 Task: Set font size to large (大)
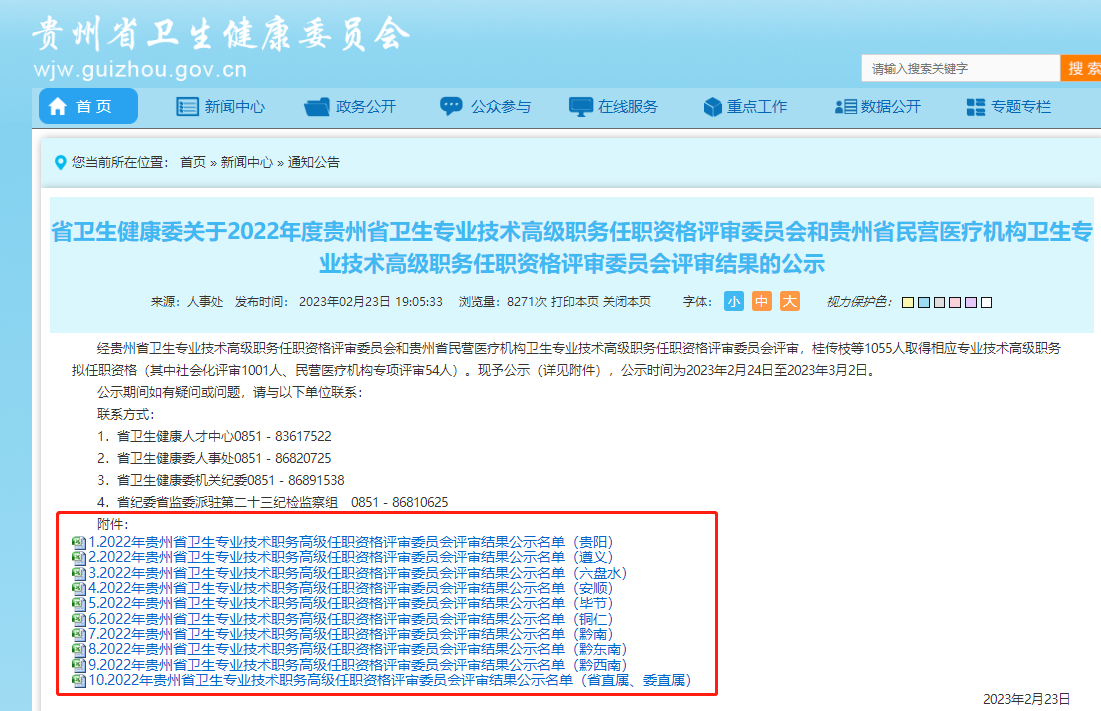pyautogui.click(x=790, y=301)
